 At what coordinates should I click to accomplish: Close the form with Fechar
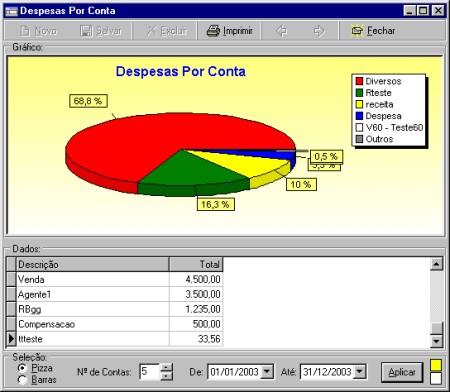pos(373,31)
